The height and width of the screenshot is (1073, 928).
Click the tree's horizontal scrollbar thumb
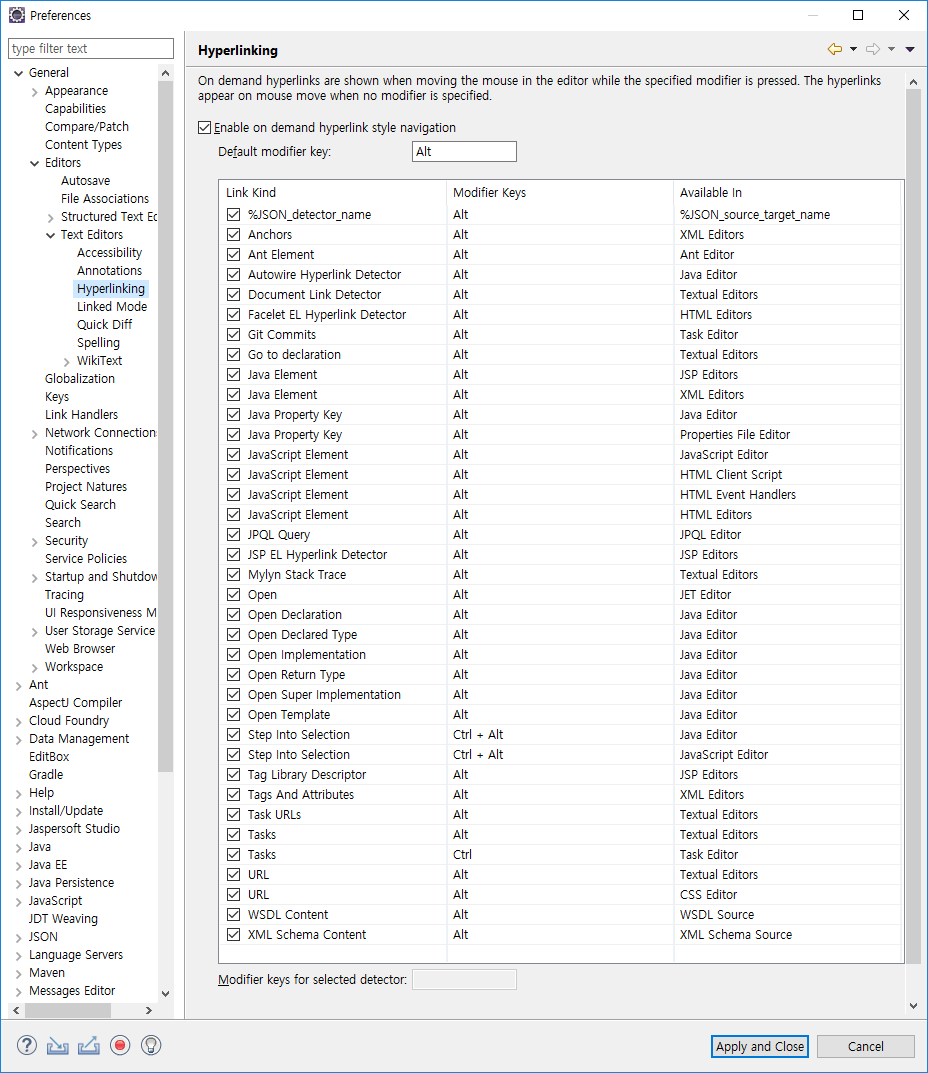(68, 1010)
